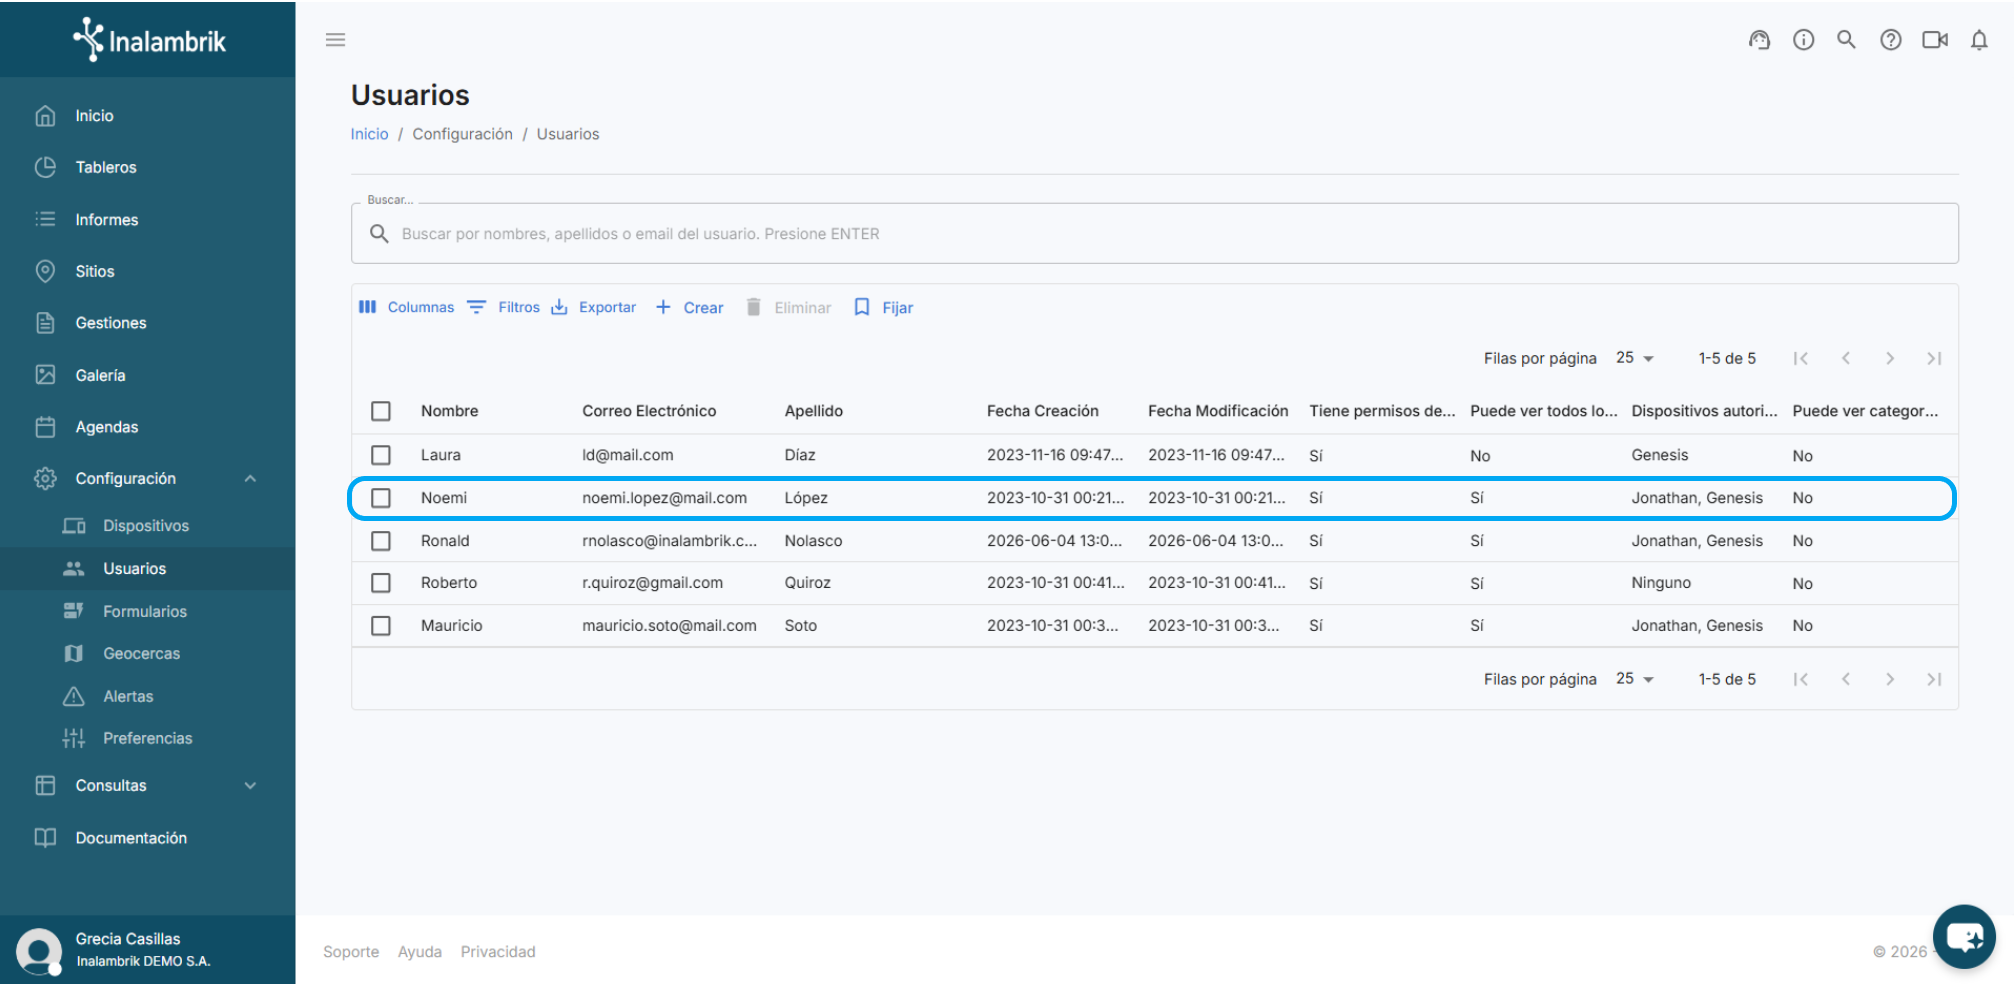Click the Dispositivos cell Ninguno
The width and height of the screenshot is (2014, 984).
click(1661, 583)
